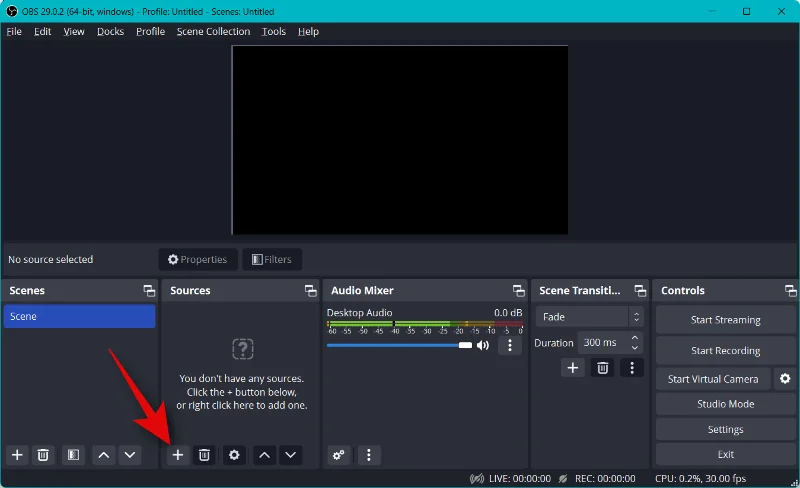Open the Docks menu
The height and width of the screenshot is (488, 800).
click(x=110, y=32)
